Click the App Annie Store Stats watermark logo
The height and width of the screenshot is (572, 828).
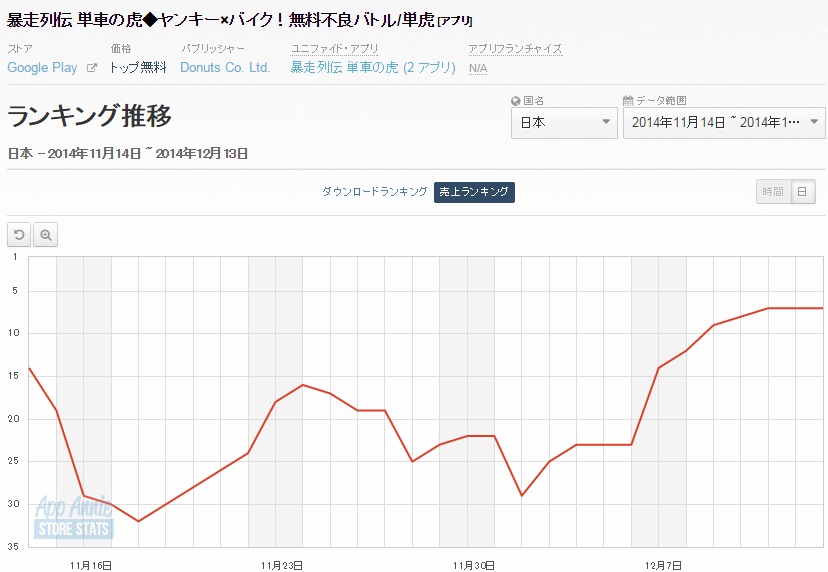(x=74, y=517)
